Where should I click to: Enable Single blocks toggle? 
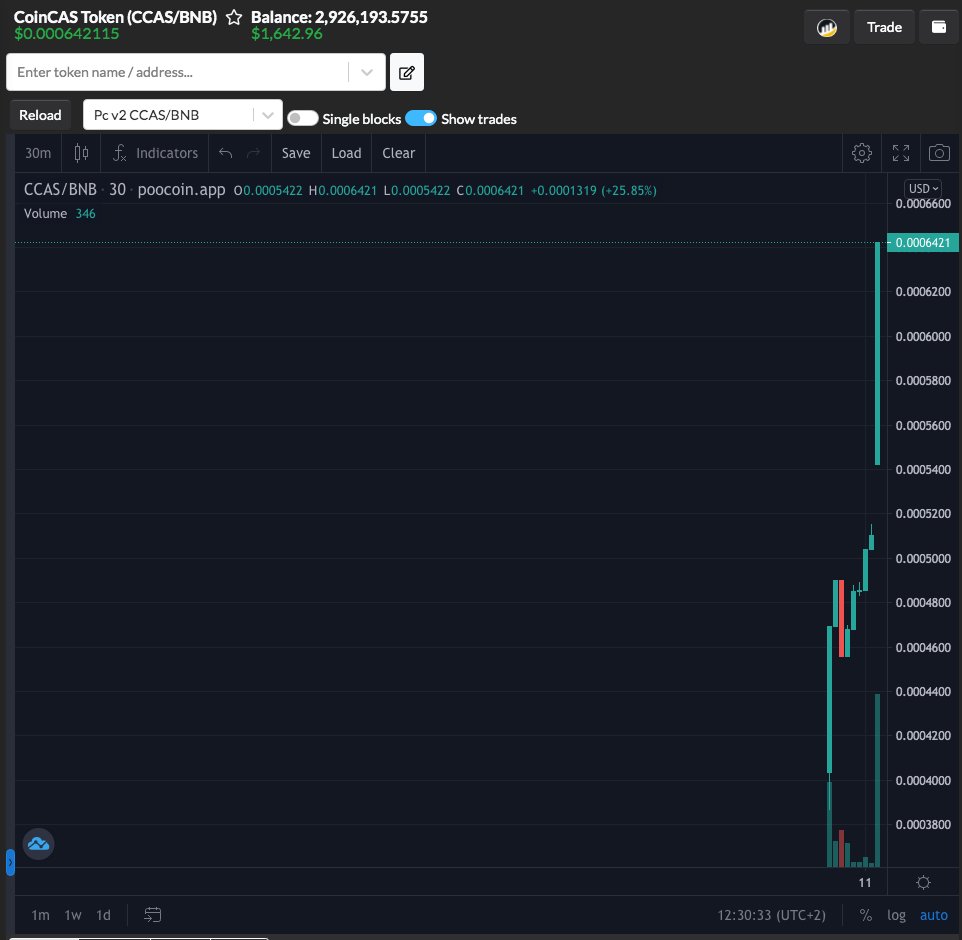pos(302,118)
